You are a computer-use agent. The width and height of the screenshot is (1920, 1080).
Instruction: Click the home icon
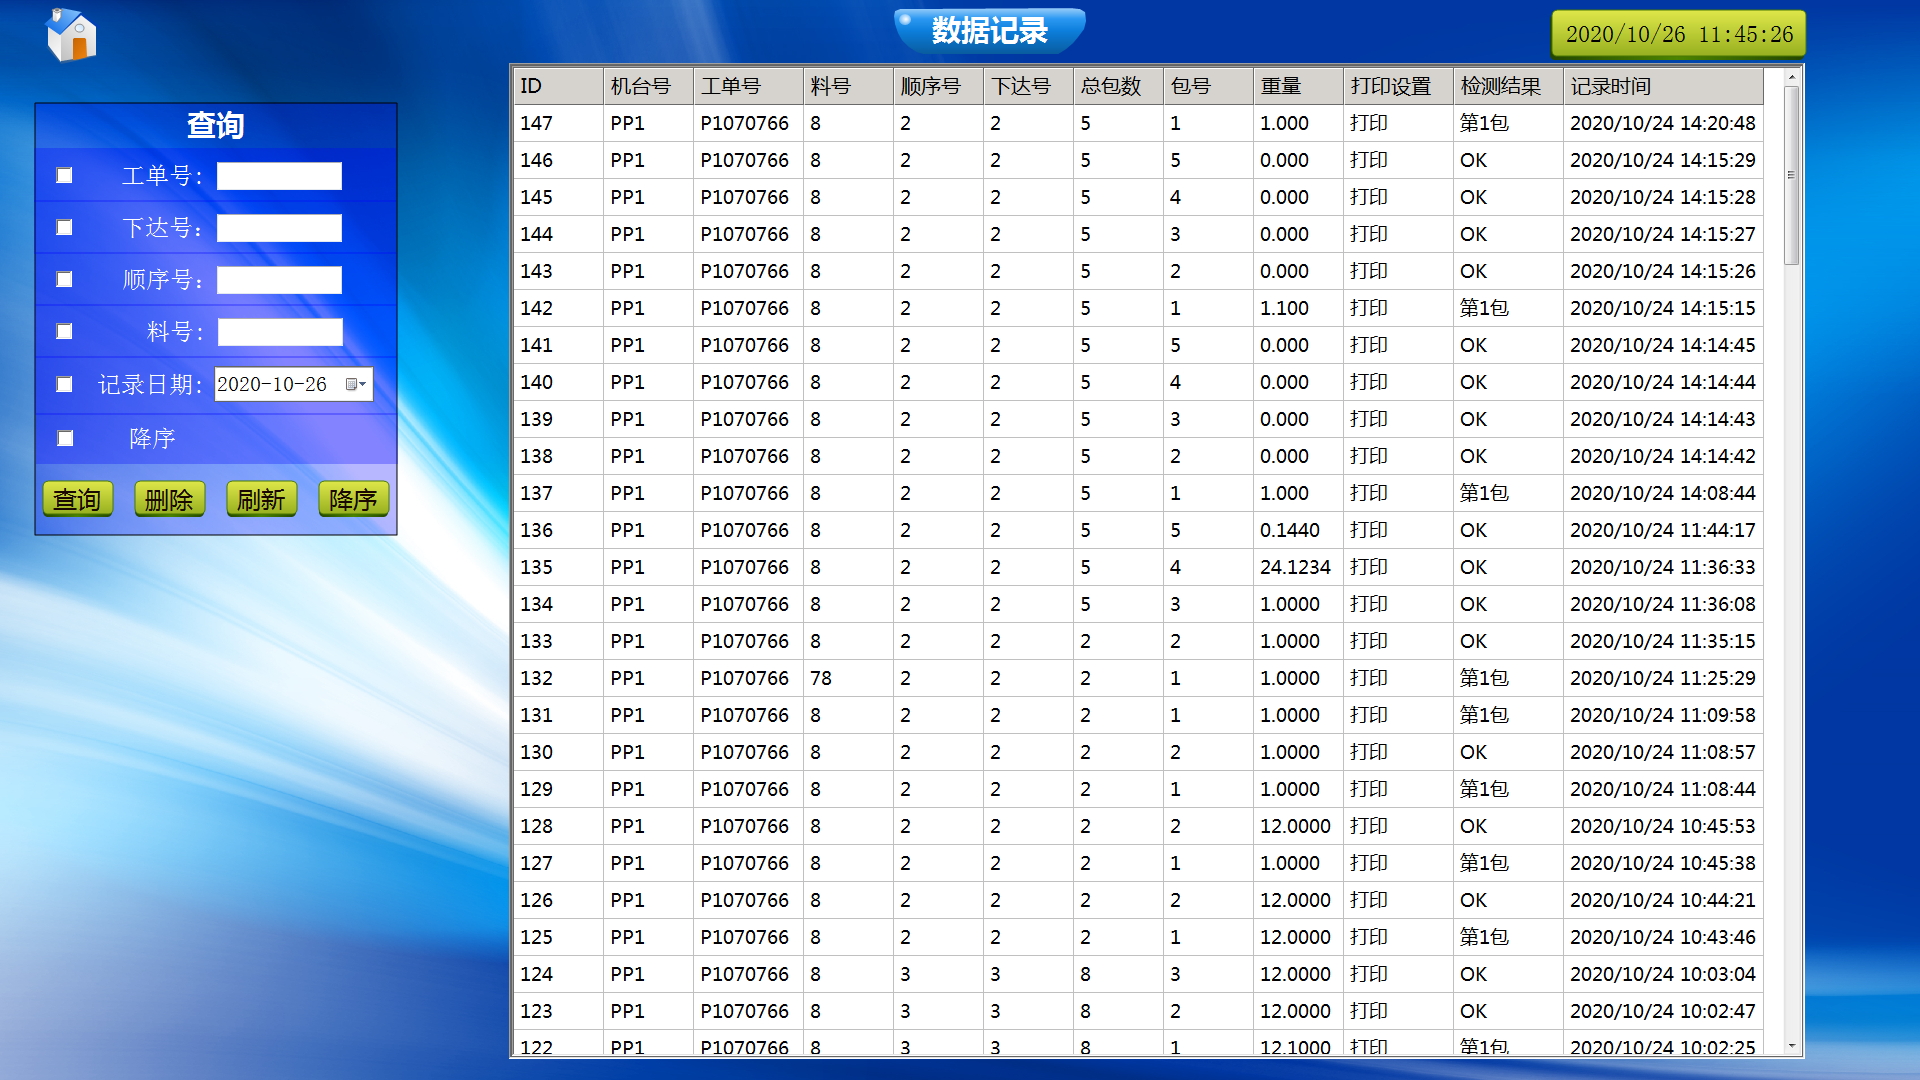[x=71, y=36]
